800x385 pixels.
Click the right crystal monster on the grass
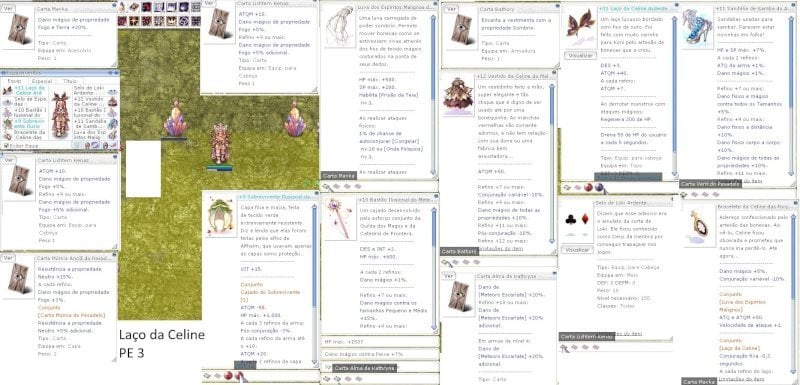(x=294, y=119)
